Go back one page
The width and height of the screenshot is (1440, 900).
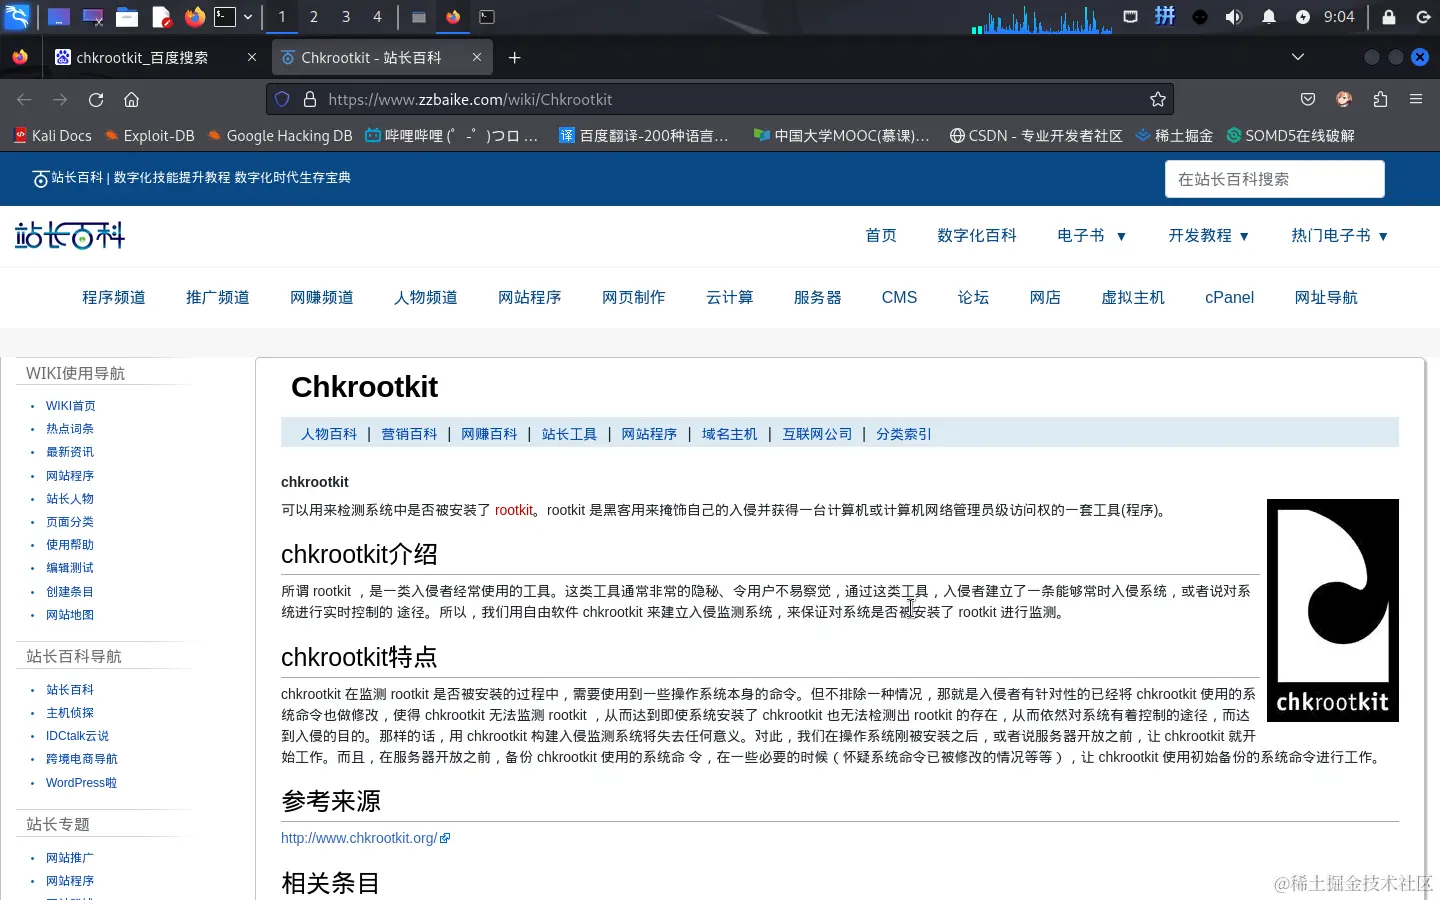pyautogui.click(x=24, y=99)
